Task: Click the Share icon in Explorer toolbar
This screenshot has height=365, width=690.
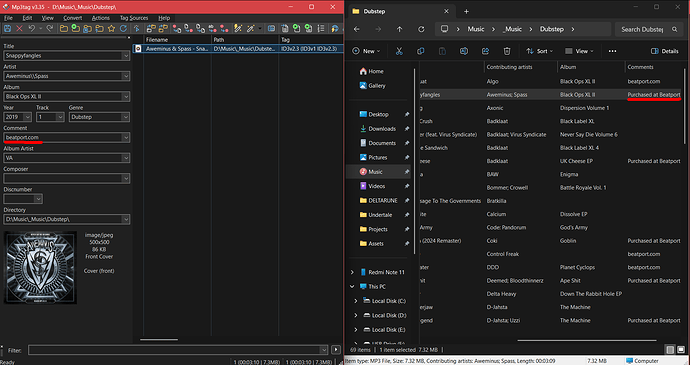Action: [x=485, y=51]
